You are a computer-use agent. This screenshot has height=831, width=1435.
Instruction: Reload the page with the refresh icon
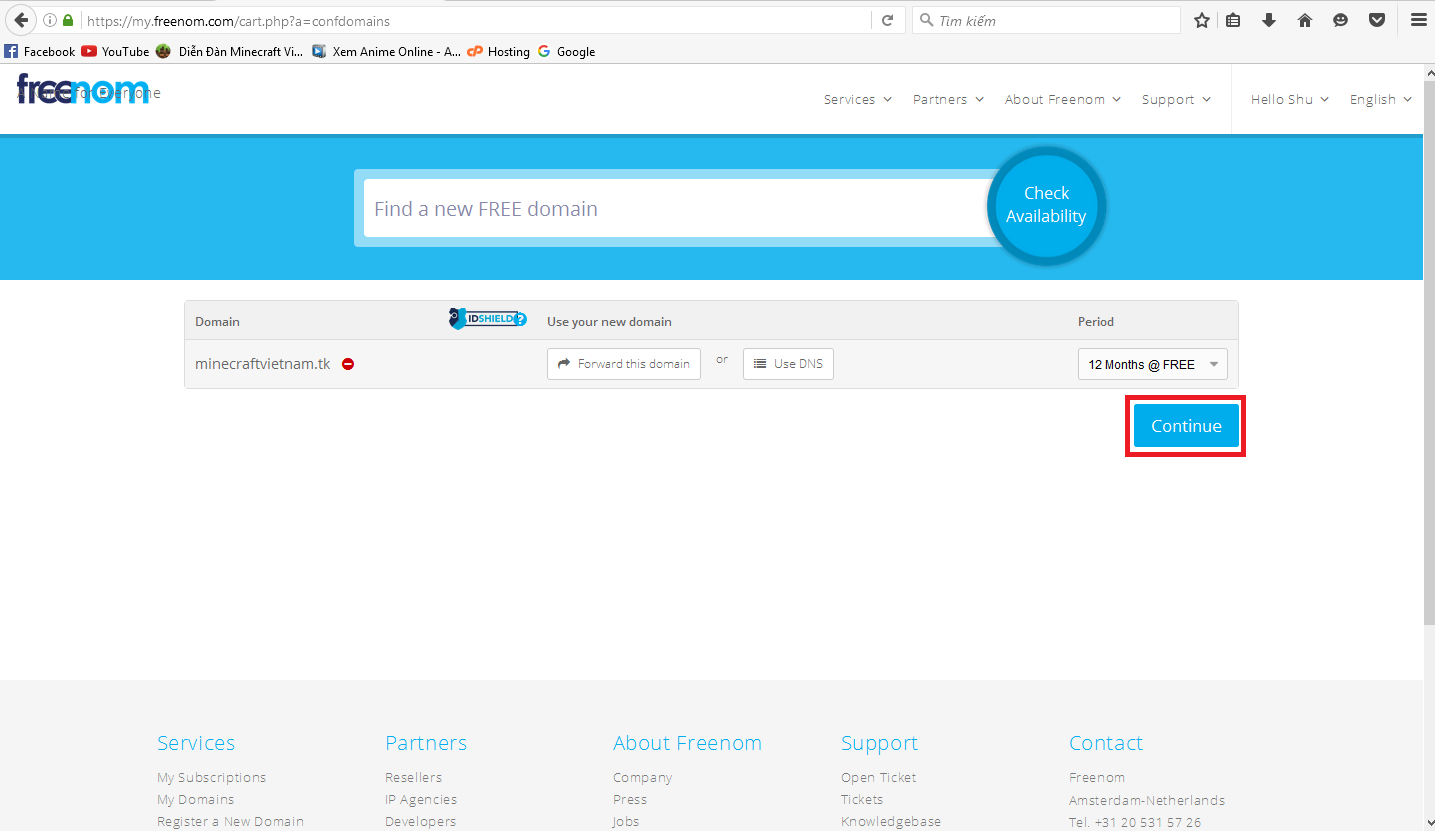pyautogui.click(x=887, y=20)
